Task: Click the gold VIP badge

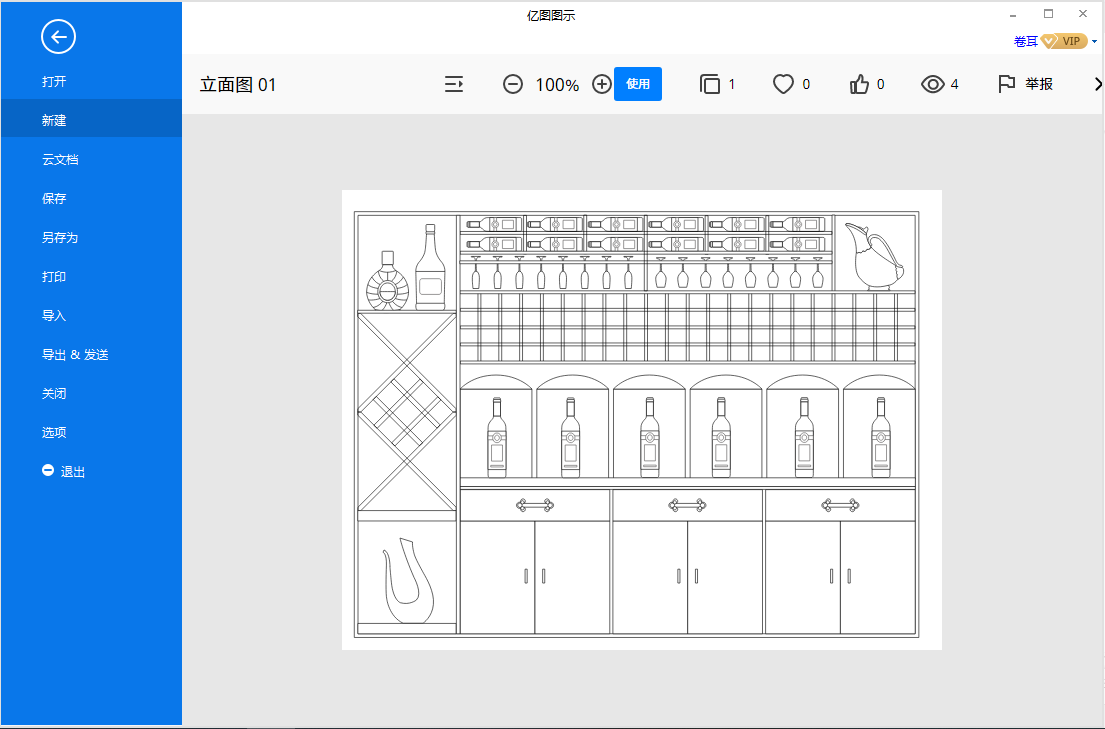Action: pyautogui.click(x=1063, y=41)
